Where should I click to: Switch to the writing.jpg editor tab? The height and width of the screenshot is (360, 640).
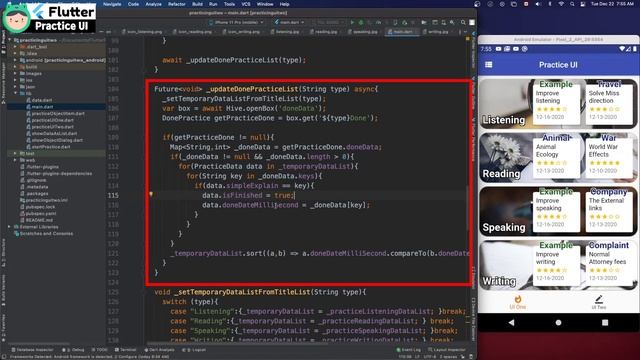click(x=438, y=32)
